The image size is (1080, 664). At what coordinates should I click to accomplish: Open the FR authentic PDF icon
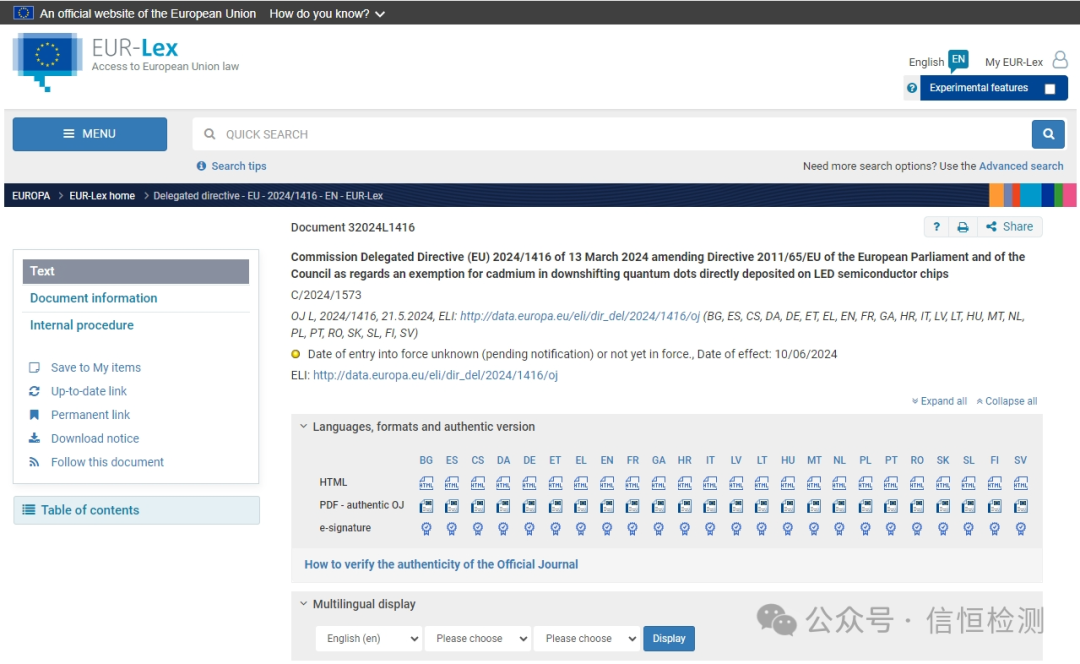(633, 506)
